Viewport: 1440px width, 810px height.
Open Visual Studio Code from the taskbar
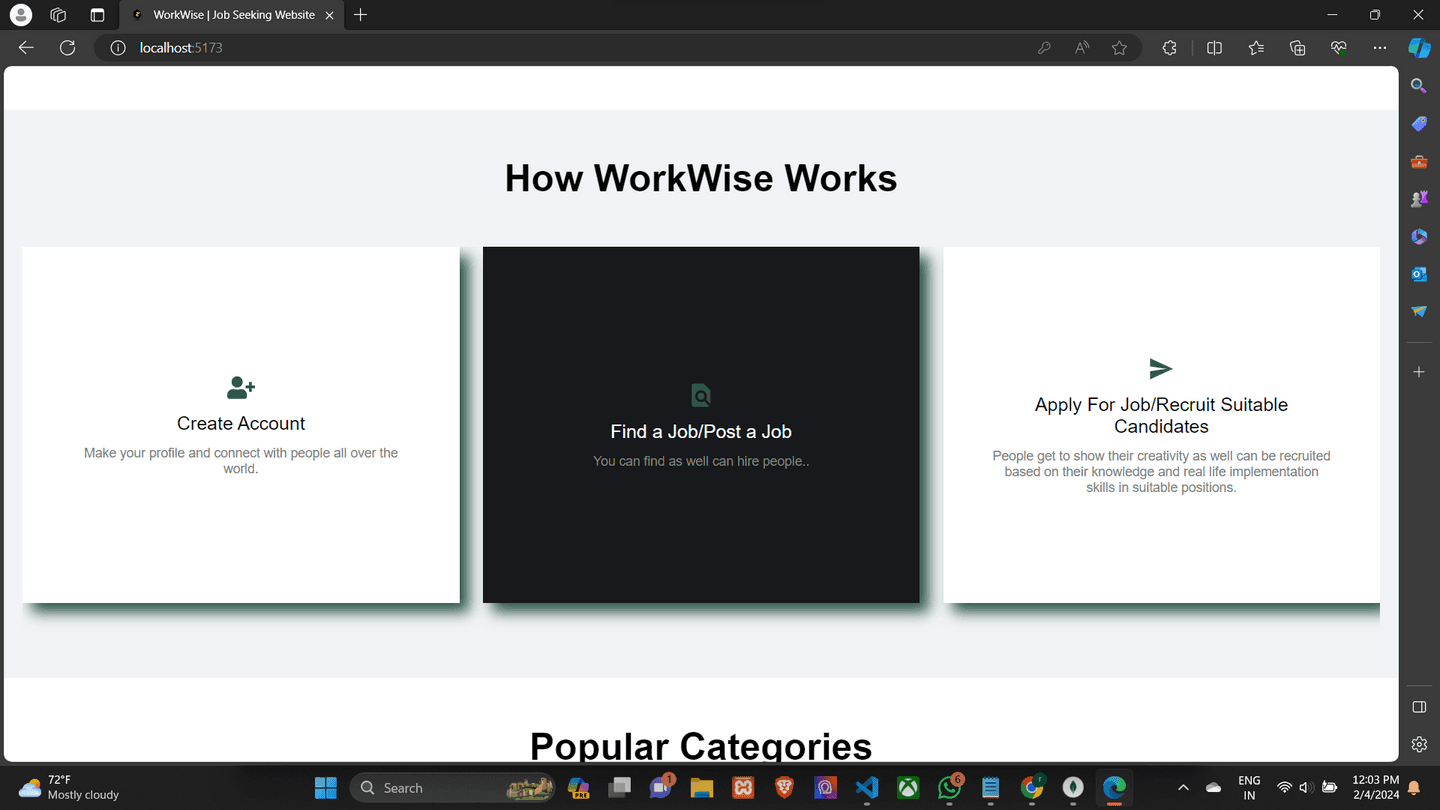(x=867, y=788)
